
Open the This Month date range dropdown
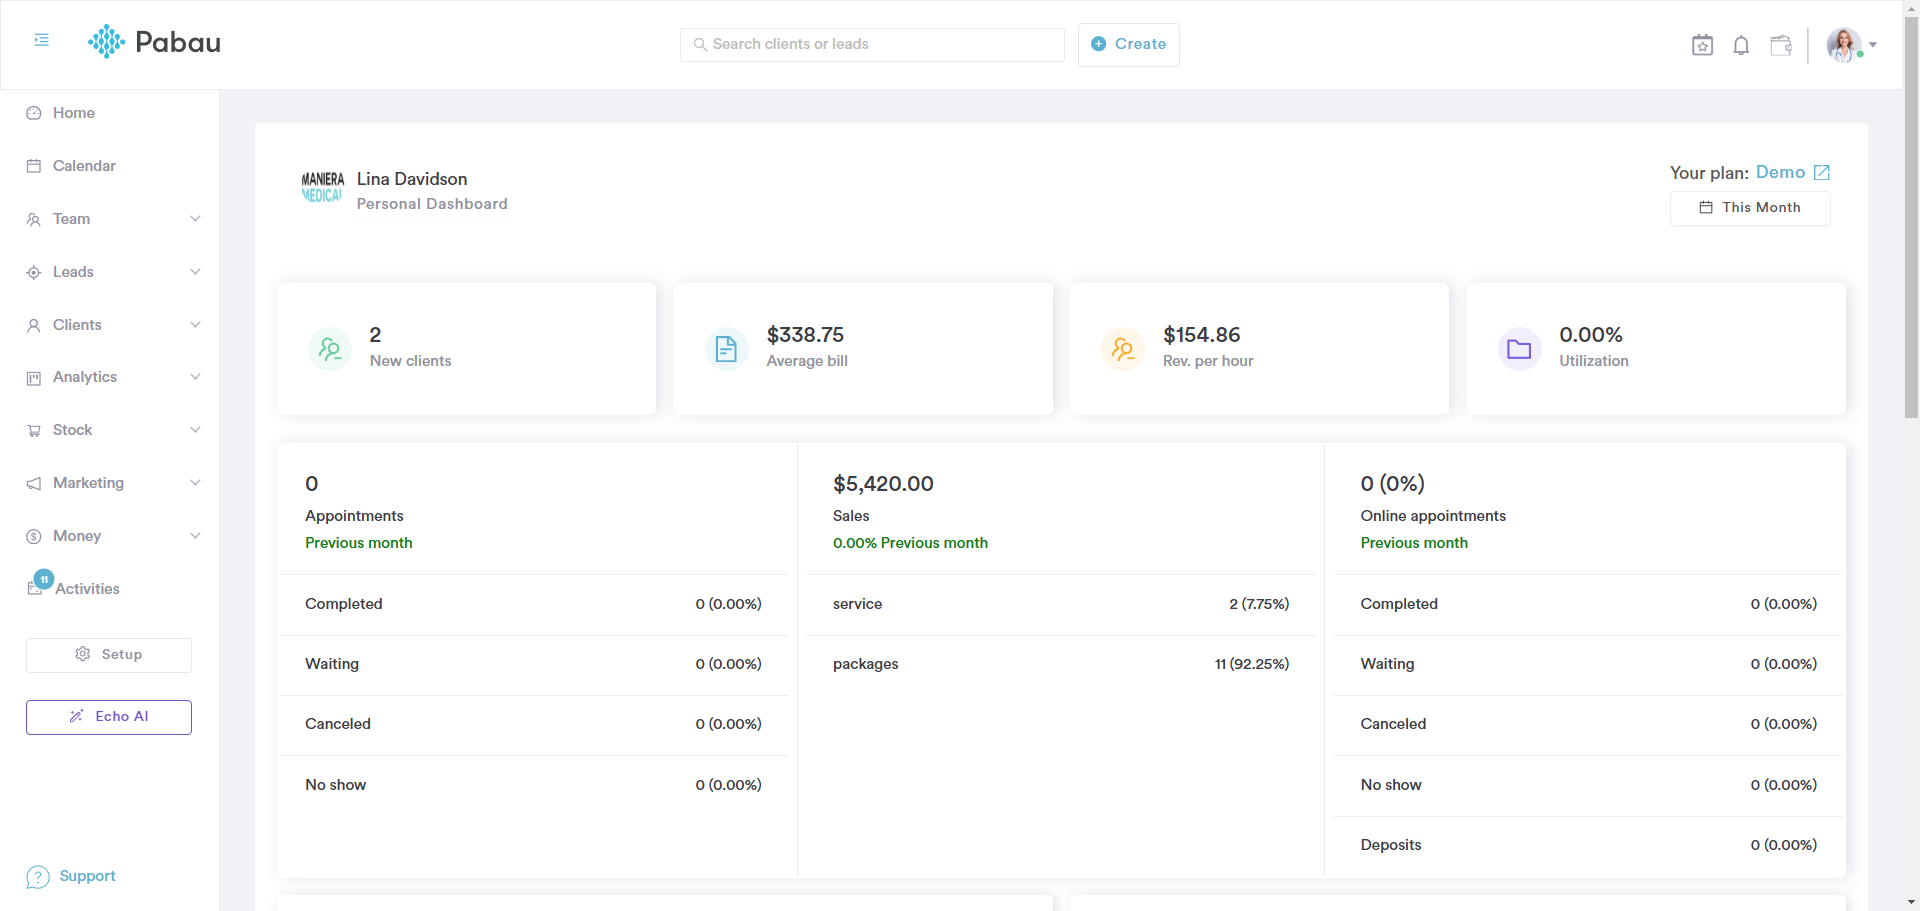tap(1750, 208)
